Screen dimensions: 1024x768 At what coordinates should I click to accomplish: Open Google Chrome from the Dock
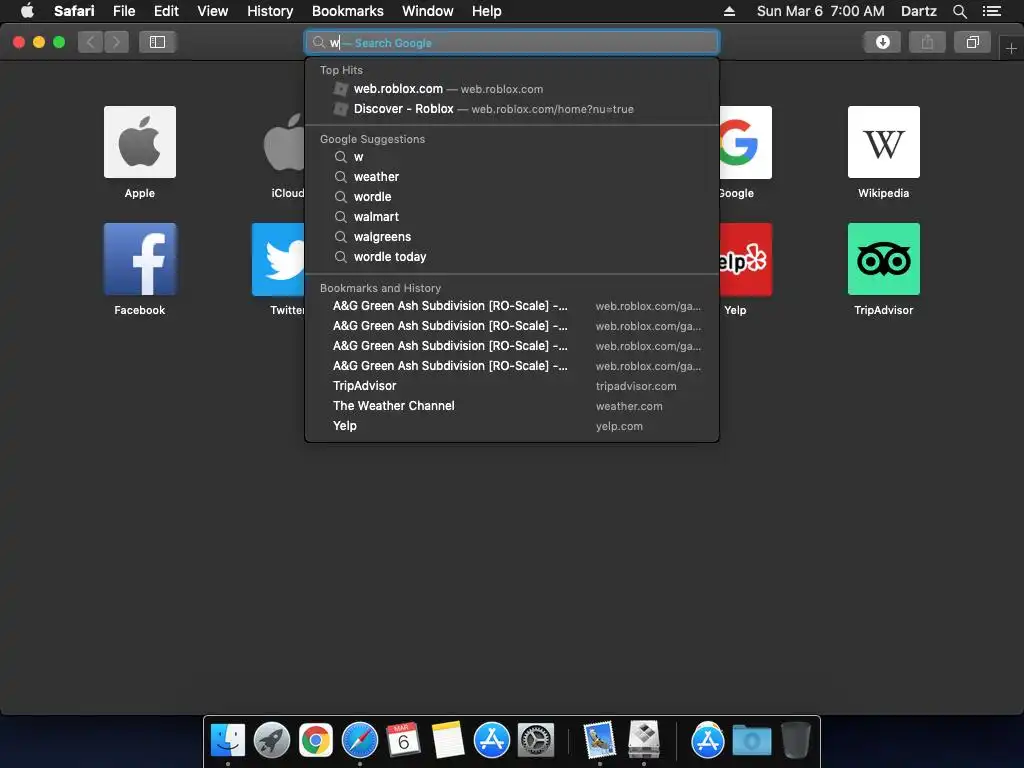(316, 740)
